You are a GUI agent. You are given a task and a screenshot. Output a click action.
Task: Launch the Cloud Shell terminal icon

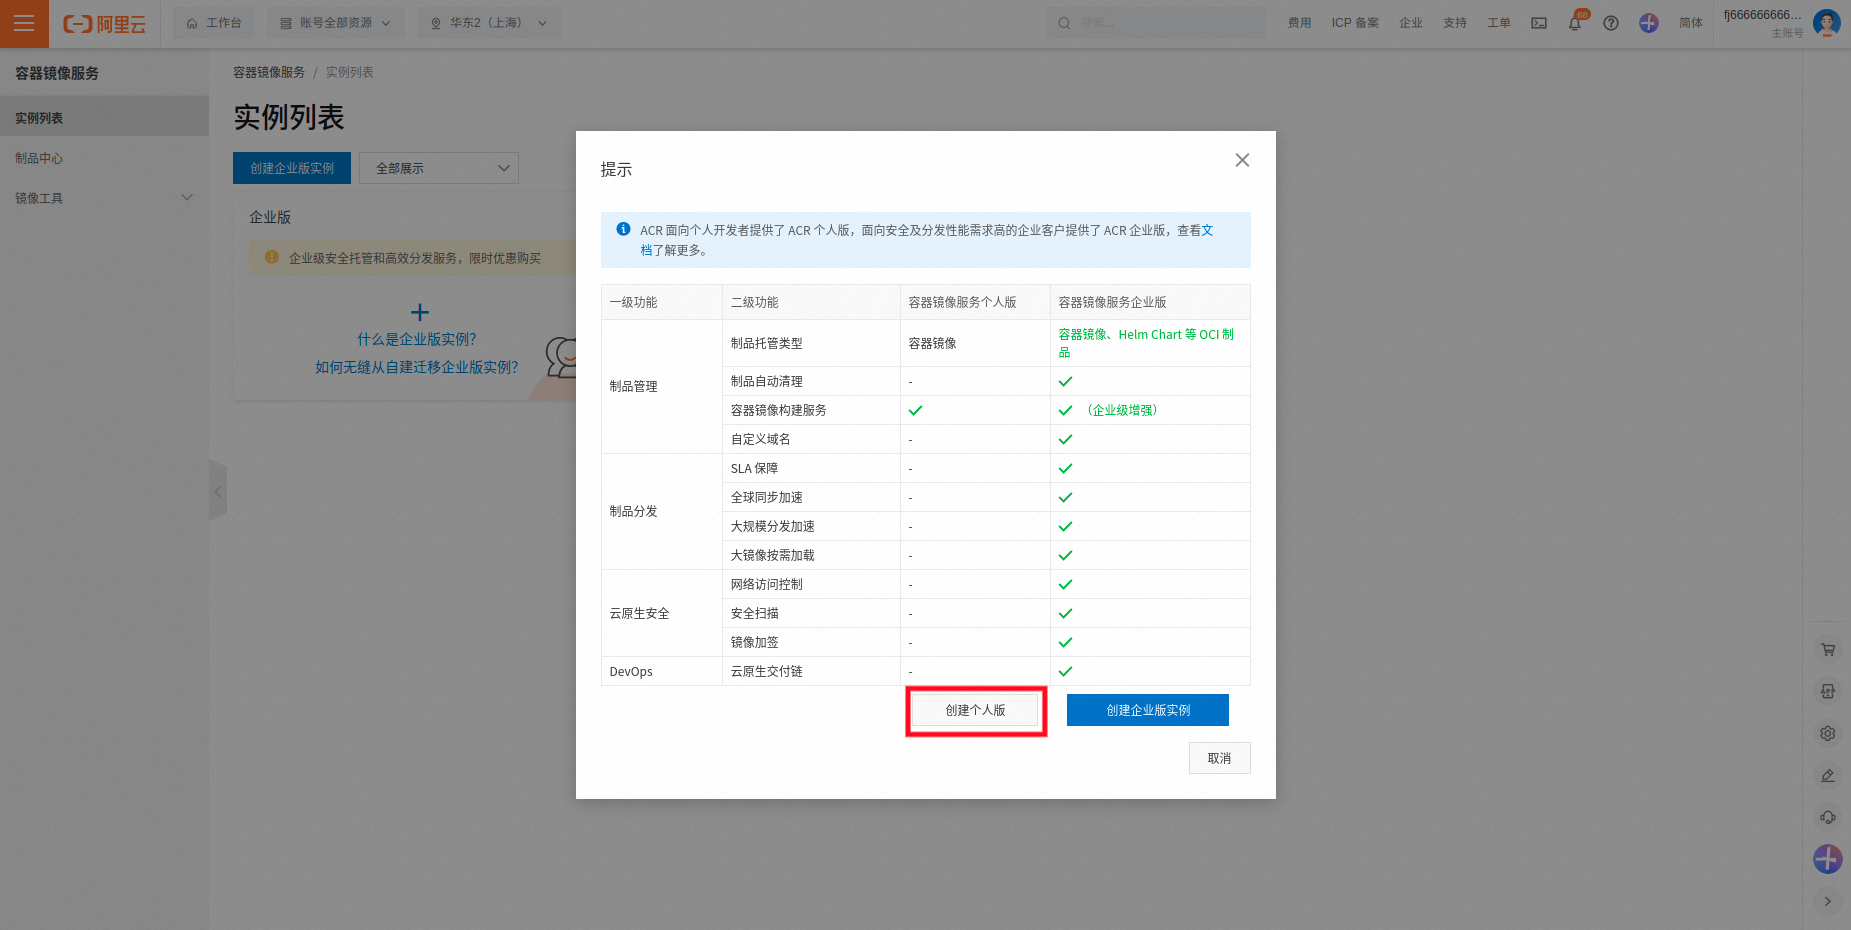coord(1539,23)
